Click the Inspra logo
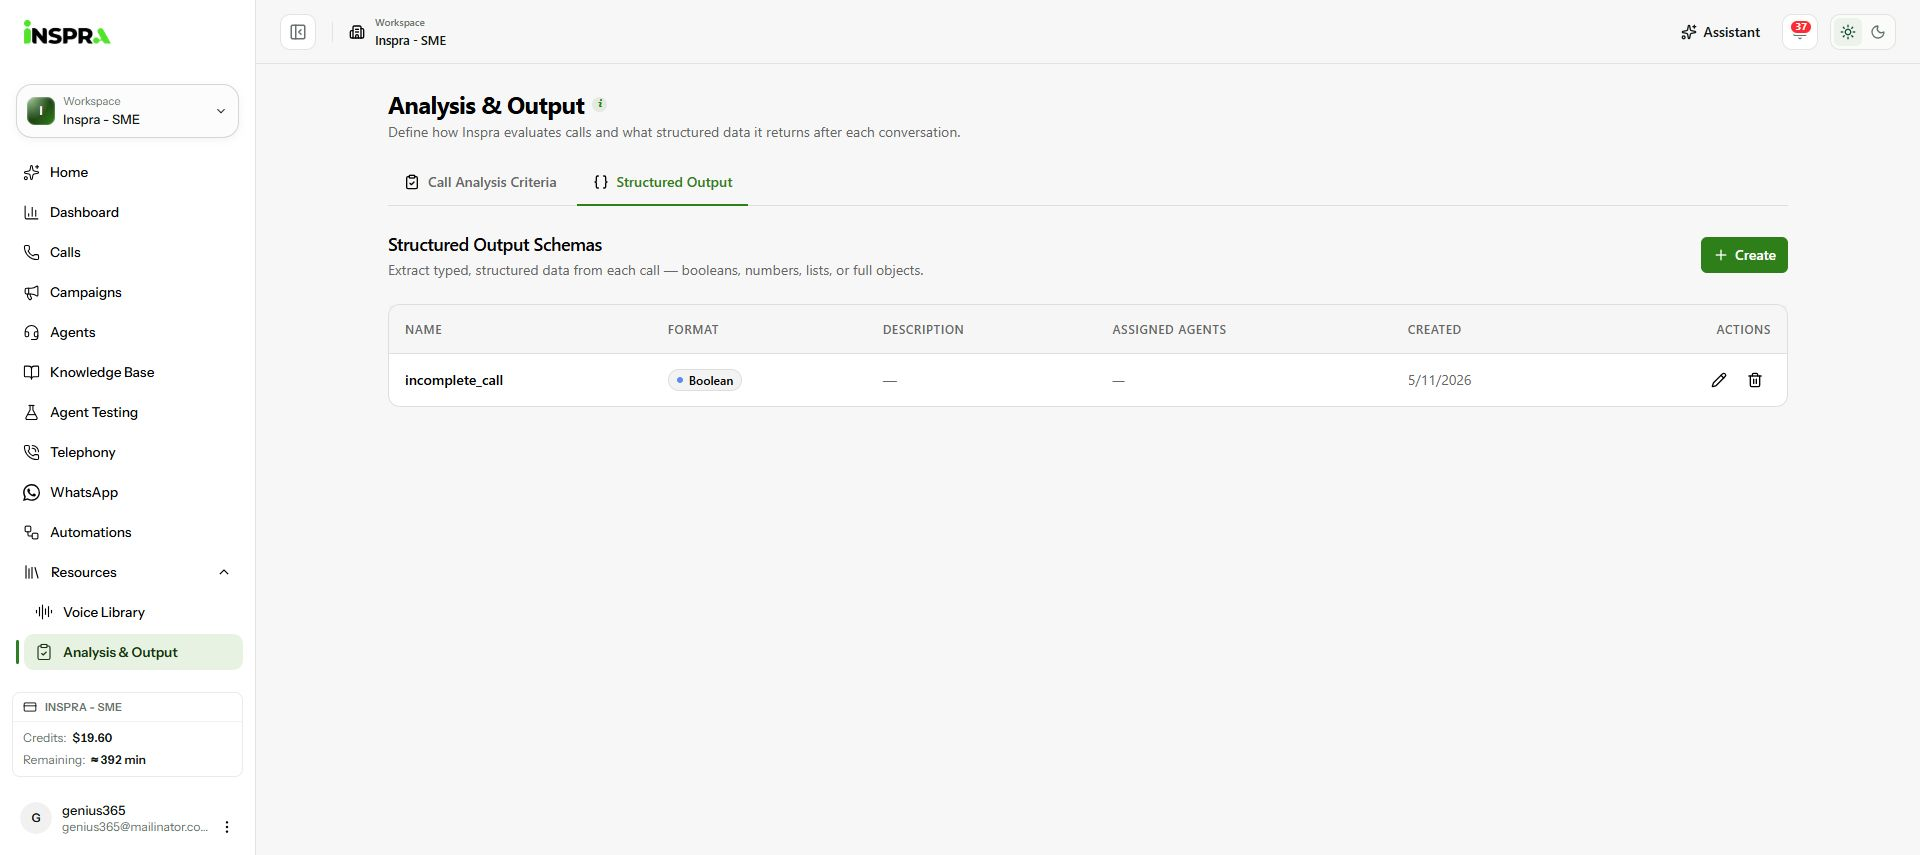Screen dimensions: 1920x855 (x=67, y=33)
